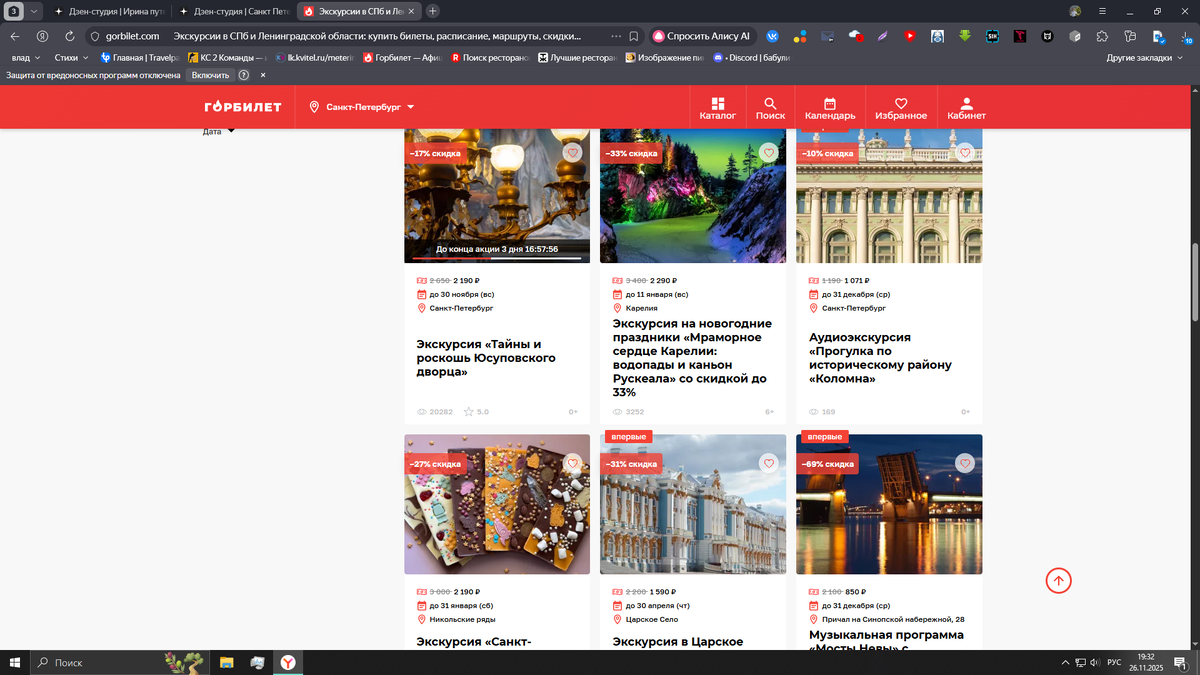Open the taskbar volume icon
Viewport: 1200px width, 675px height.
coord(1094,663)
